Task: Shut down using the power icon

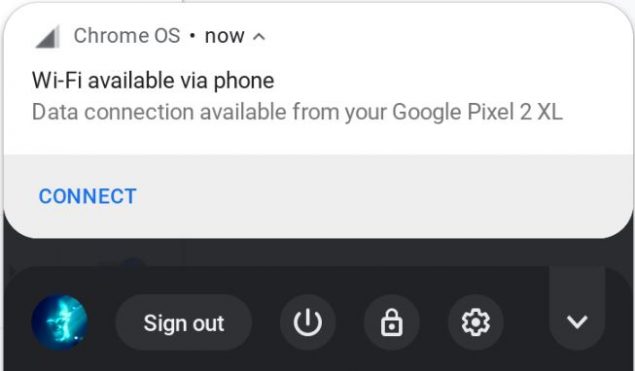Action: point(308,322)
